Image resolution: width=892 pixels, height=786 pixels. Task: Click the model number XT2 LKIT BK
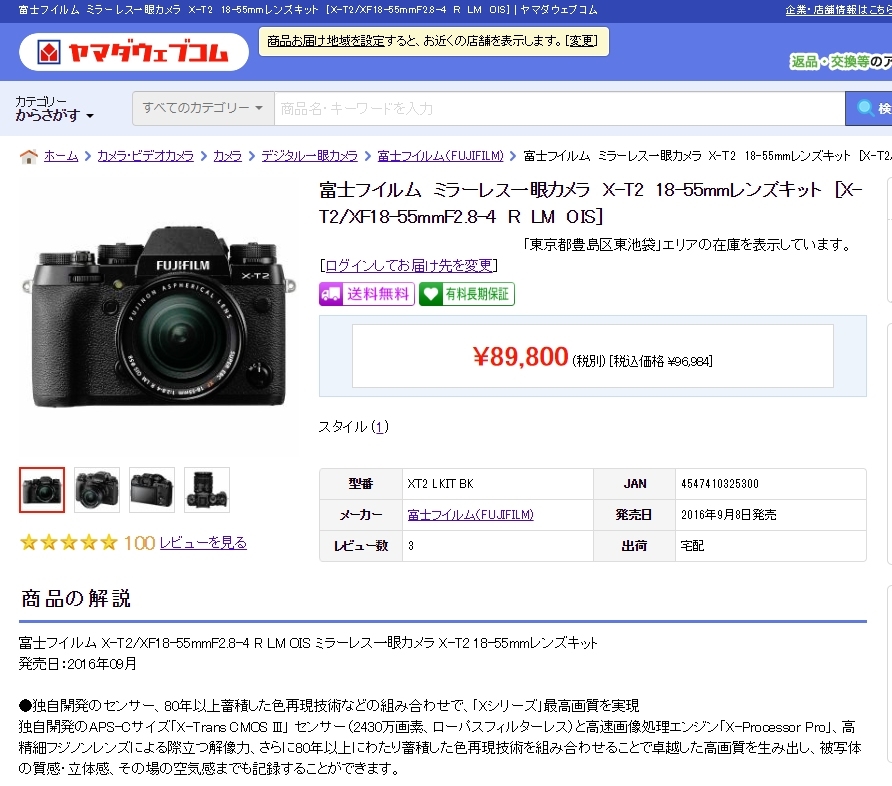point(440,484)
